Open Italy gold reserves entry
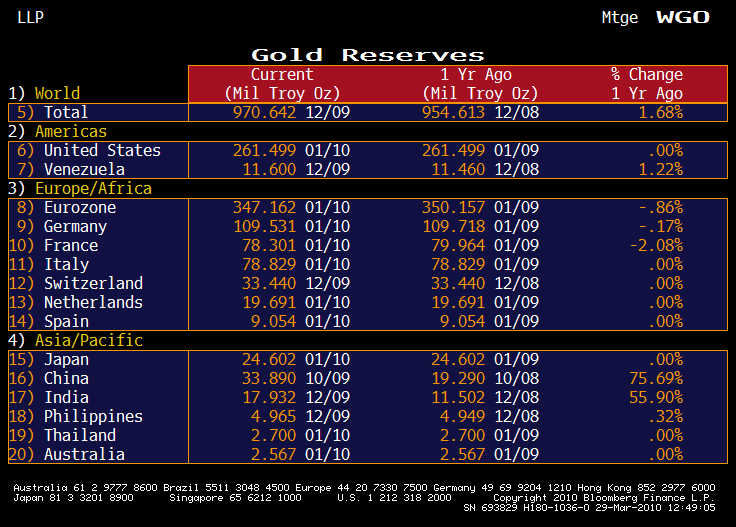Screen dimensions: 736x527 (x=66, y=264)
